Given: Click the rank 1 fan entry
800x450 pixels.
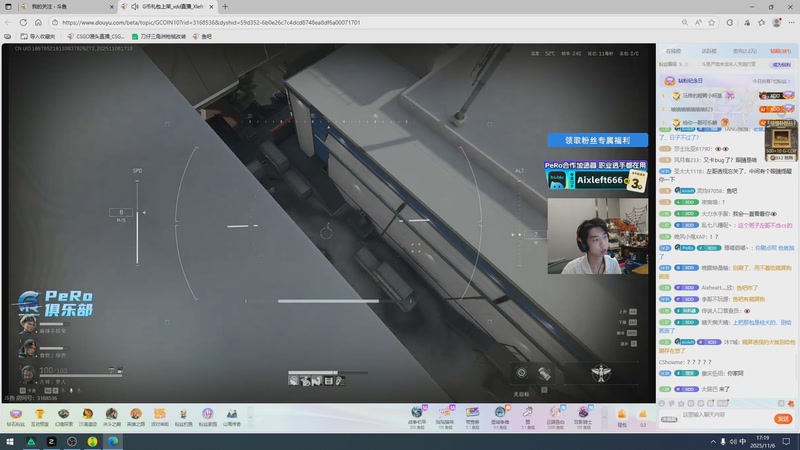Looking at the screenshot, I should coord(727,96).
